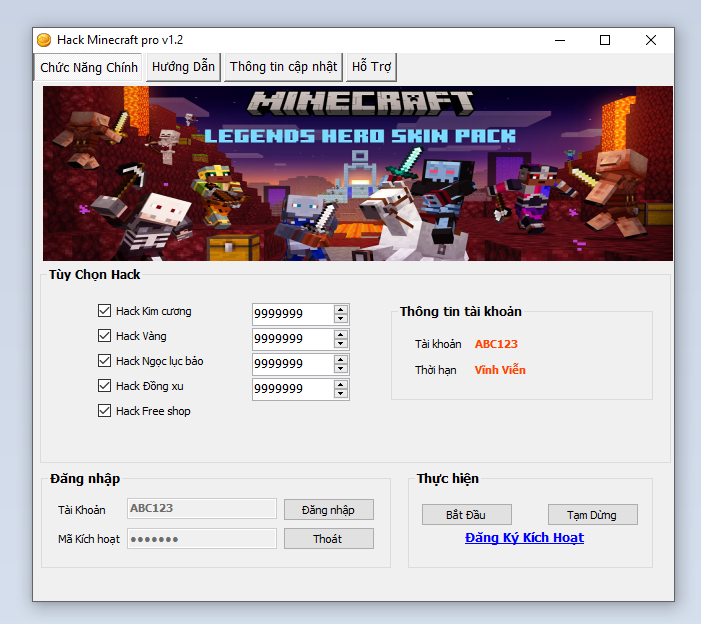Click the app icon in the title bar
The image size is (701, 624).
point(44,40)
